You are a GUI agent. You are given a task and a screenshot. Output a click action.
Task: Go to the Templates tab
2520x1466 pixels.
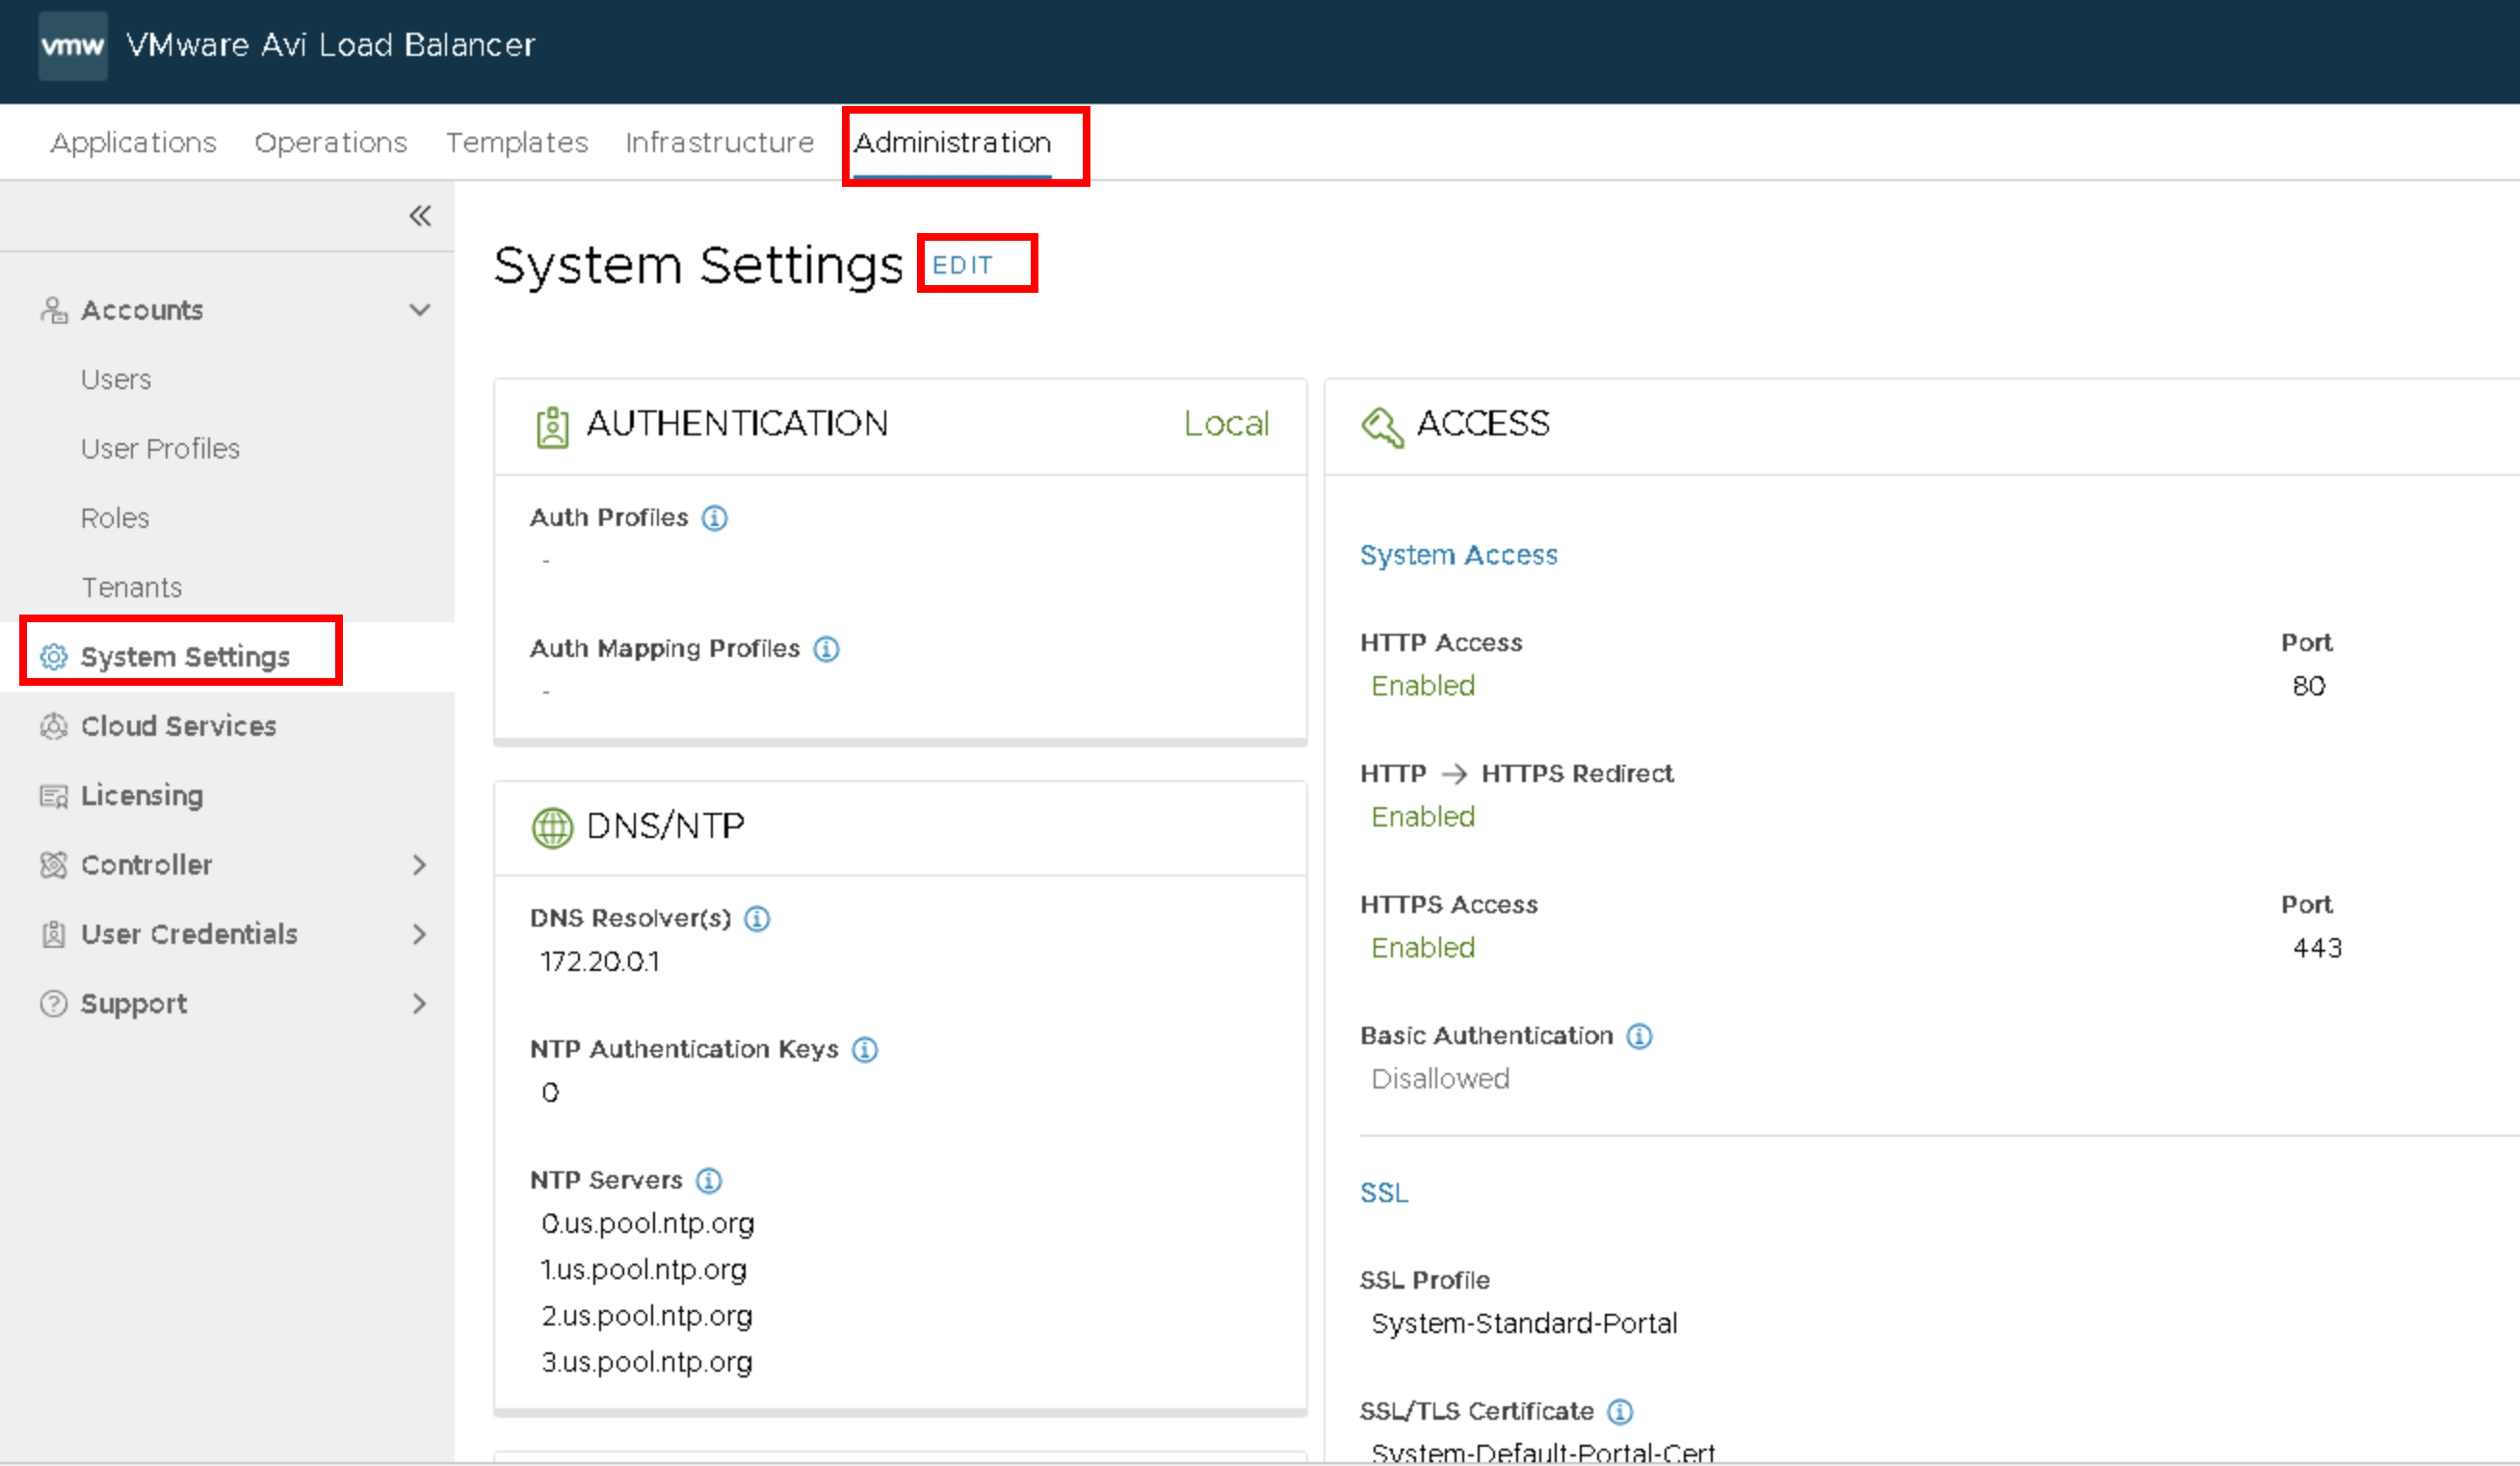[x=517, y=143]
